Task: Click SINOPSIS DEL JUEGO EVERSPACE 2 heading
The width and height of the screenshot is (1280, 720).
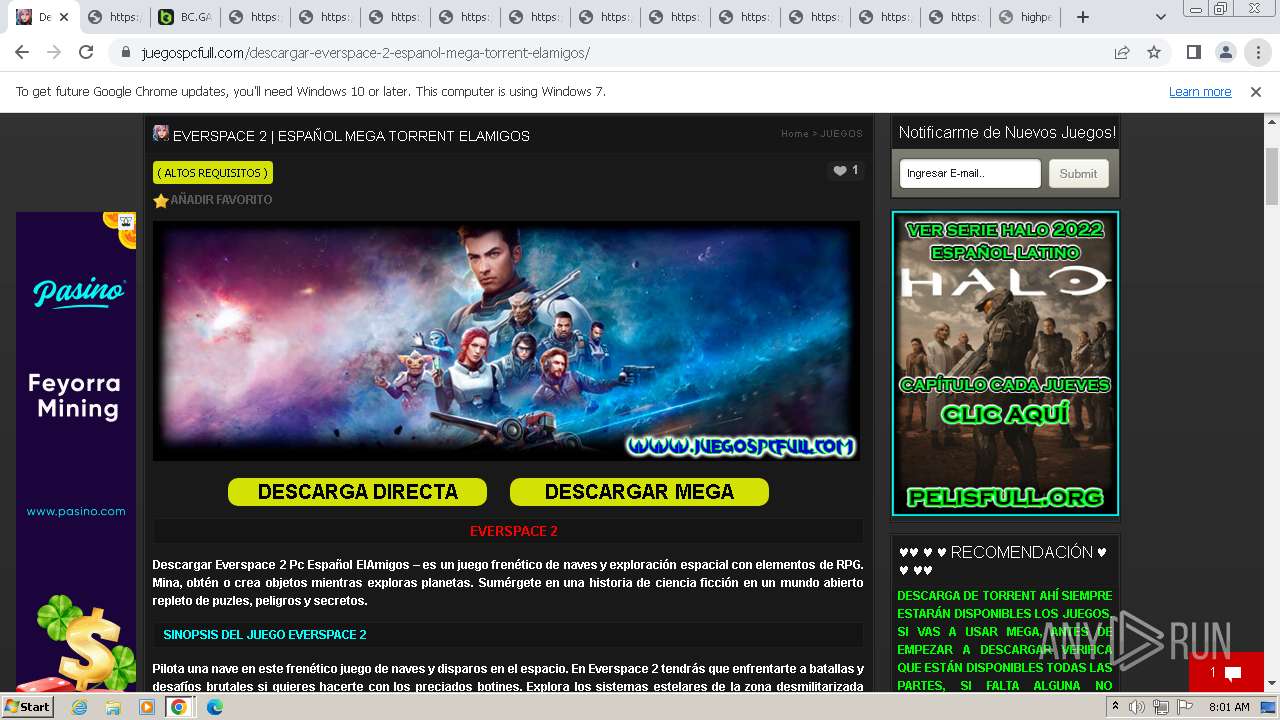Action: pyautogui.click(x=265, y=635)
